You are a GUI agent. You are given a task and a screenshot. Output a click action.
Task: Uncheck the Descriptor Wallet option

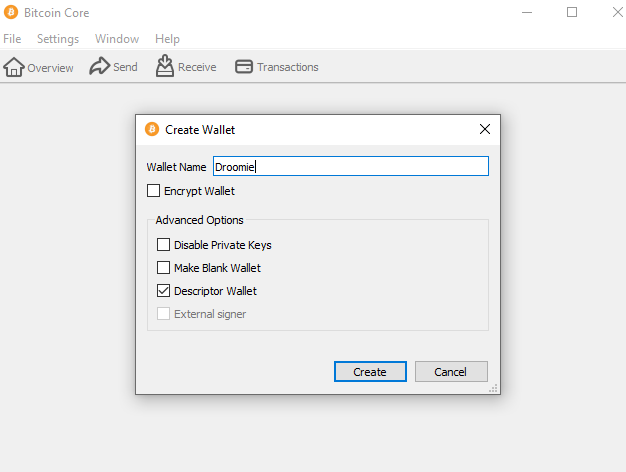(x=163, y=291)
